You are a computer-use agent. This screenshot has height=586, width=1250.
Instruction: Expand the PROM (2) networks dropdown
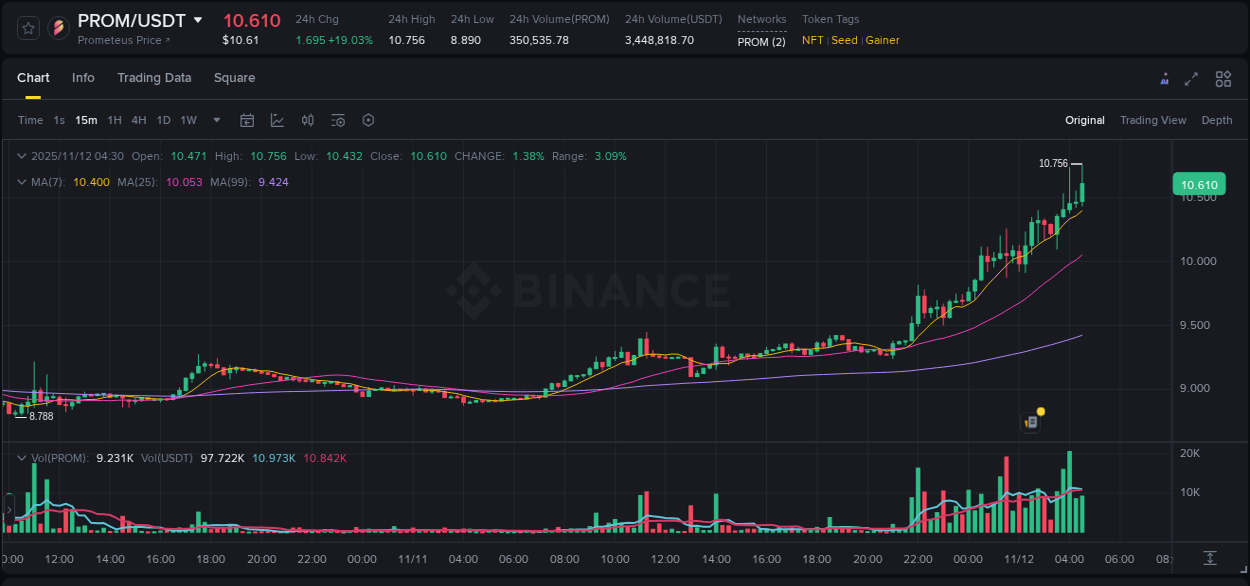761,41
